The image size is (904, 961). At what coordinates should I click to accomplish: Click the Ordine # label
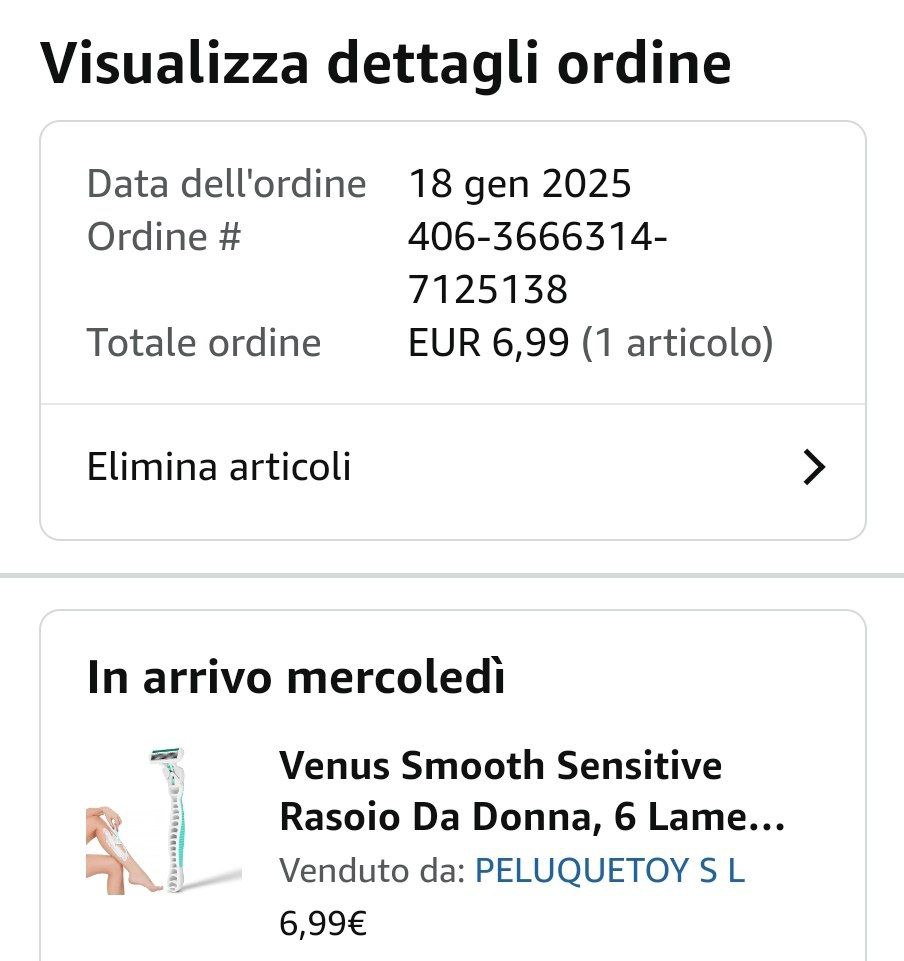pyautogui.click(x=164, y=238)
